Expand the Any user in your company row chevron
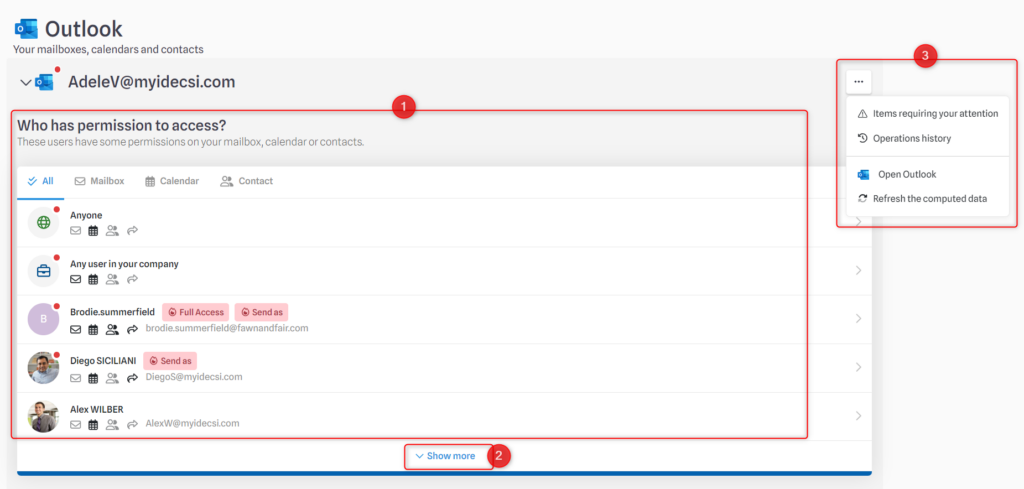The image size is (1024, 489). click(859, 270)
